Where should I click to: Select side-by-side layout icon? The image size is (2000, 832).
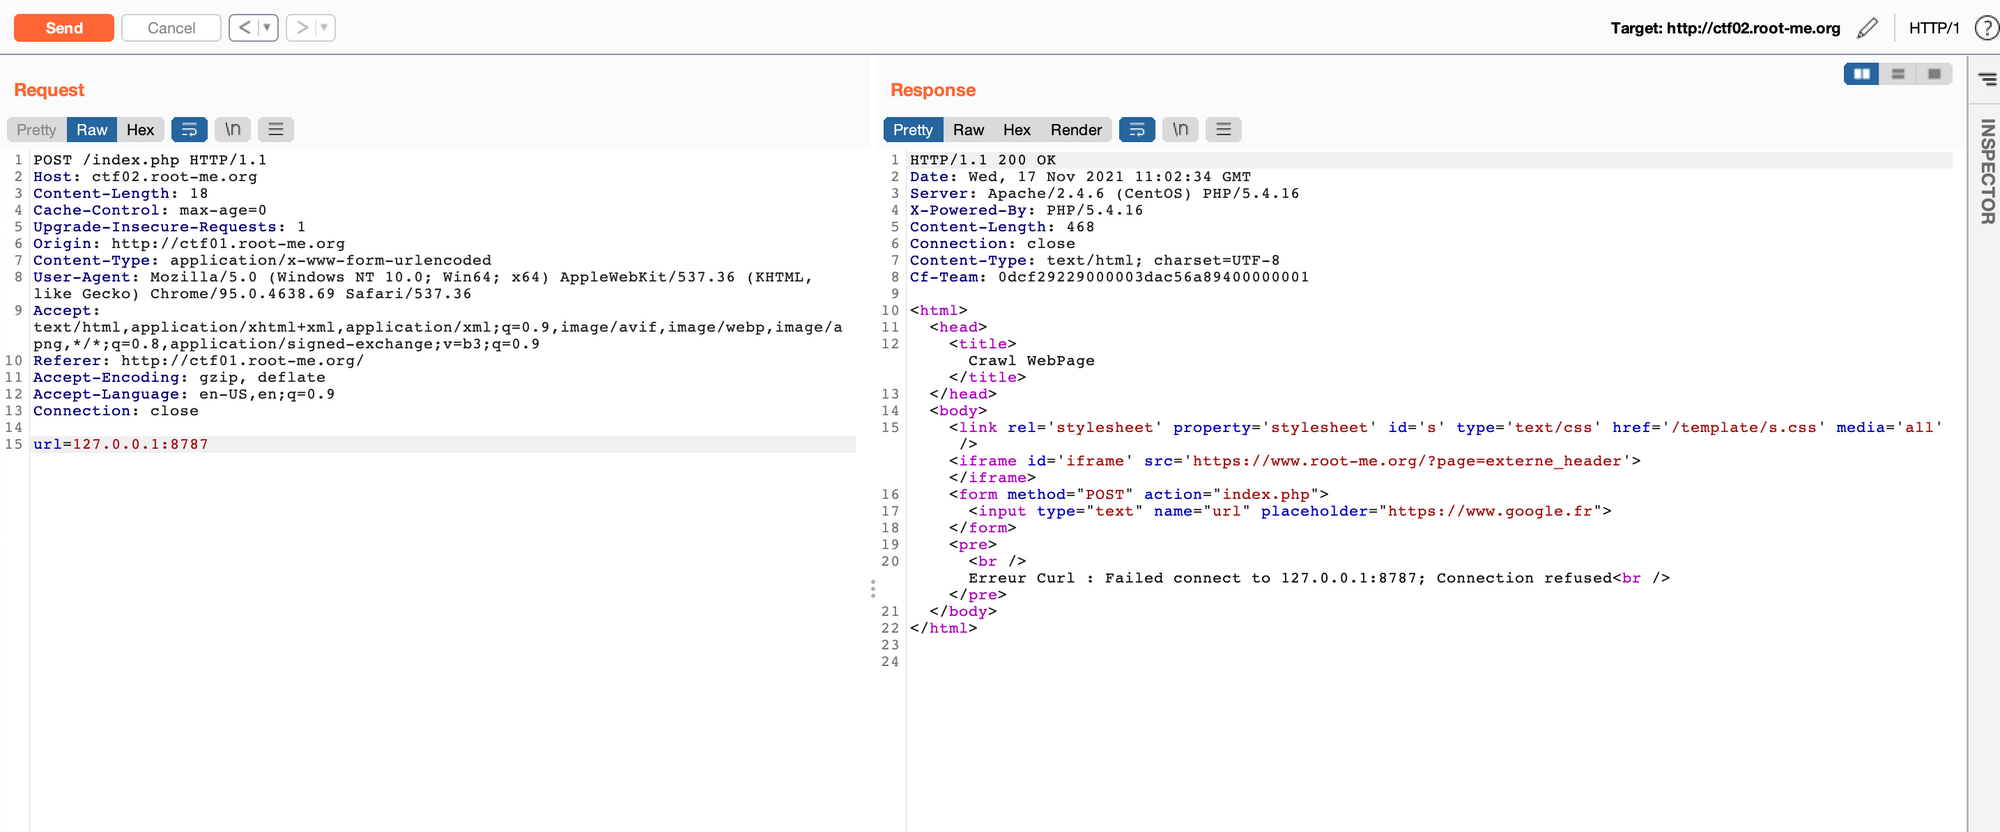pyautogui.click(x=1862, y=74)
